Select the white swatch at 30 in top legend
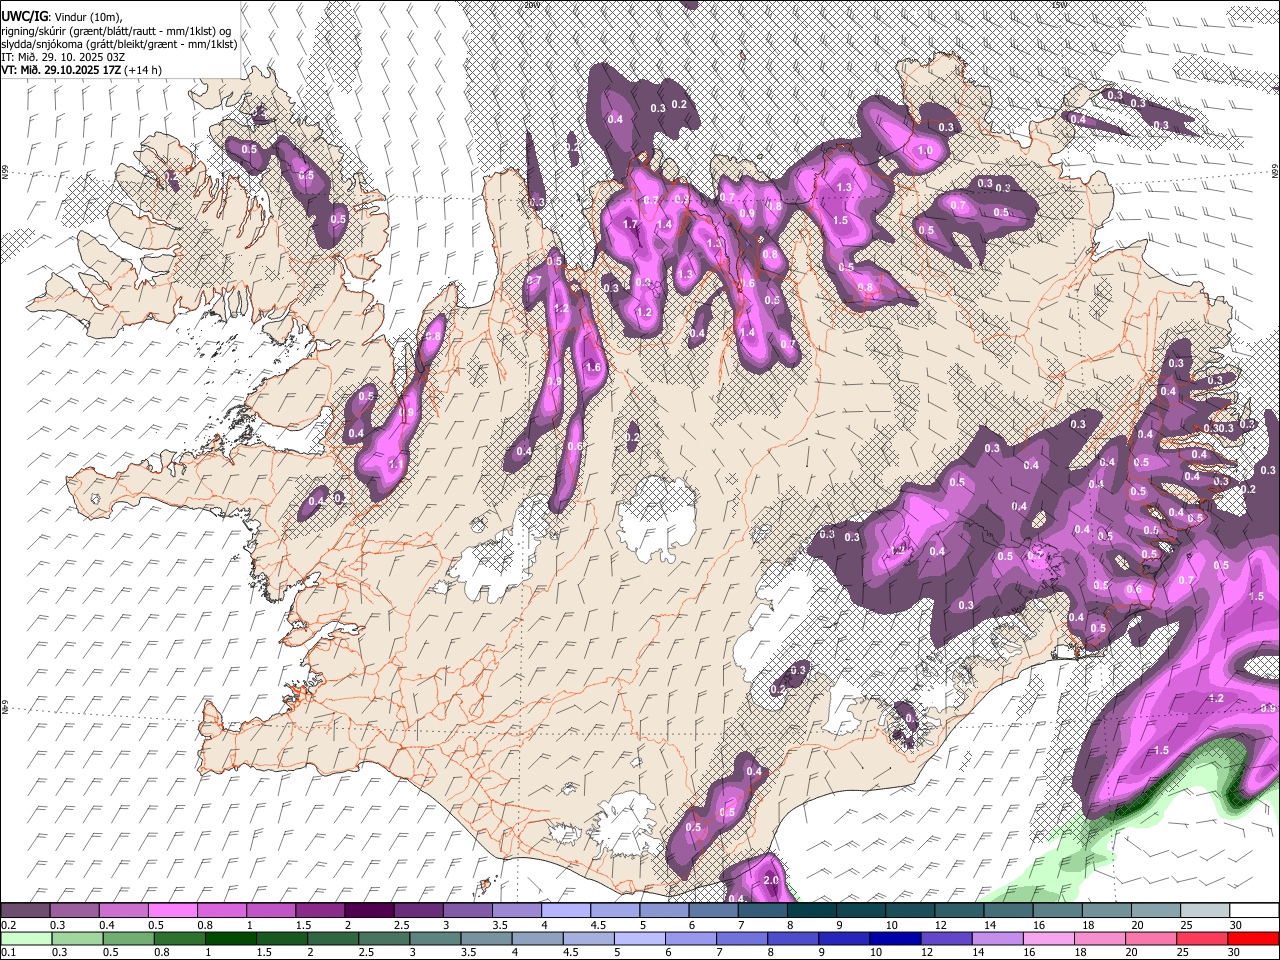1280x960 pixels. point(1254,910)
